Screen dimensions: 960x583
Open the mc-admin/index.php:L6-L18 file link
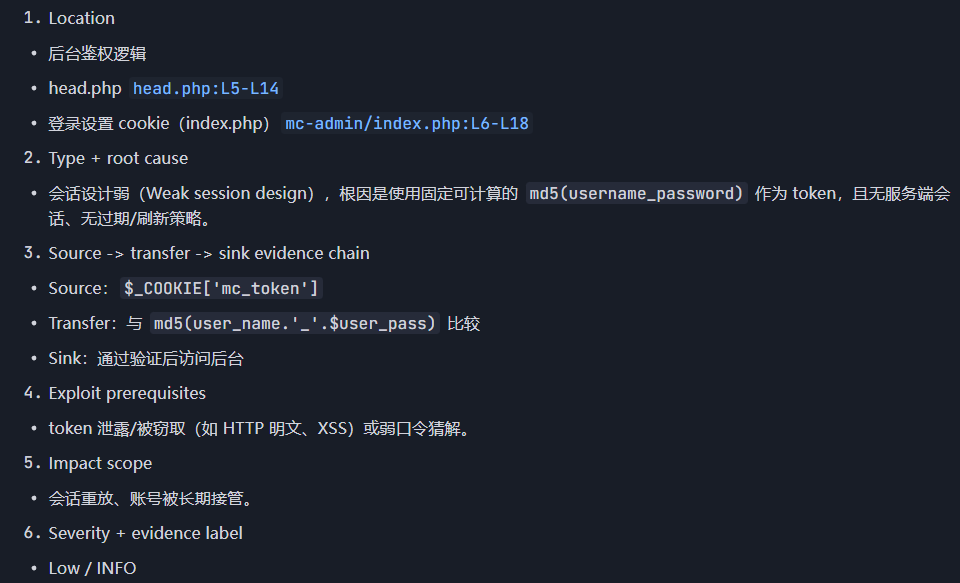(x=407, y=124)
